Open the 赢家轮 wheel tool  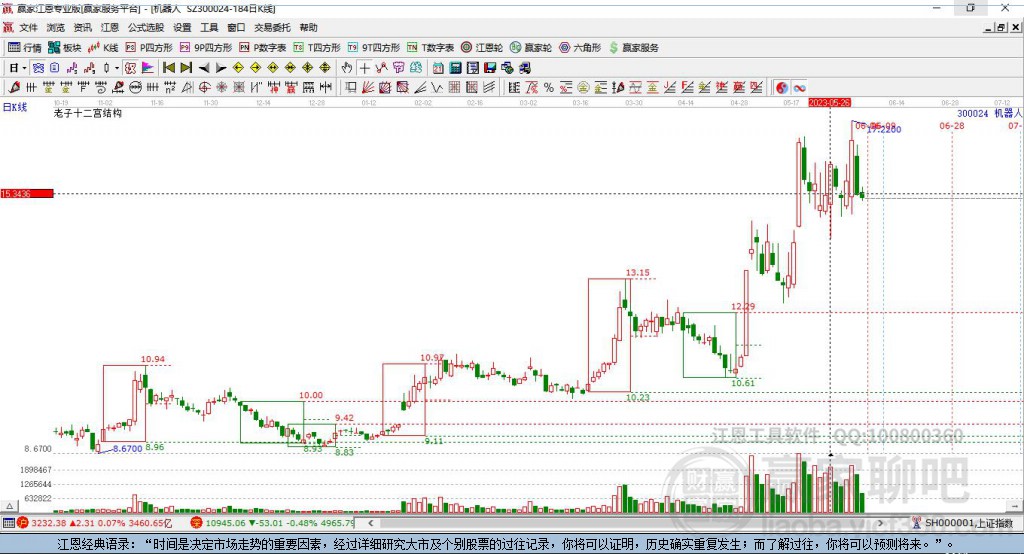(531, 48)
